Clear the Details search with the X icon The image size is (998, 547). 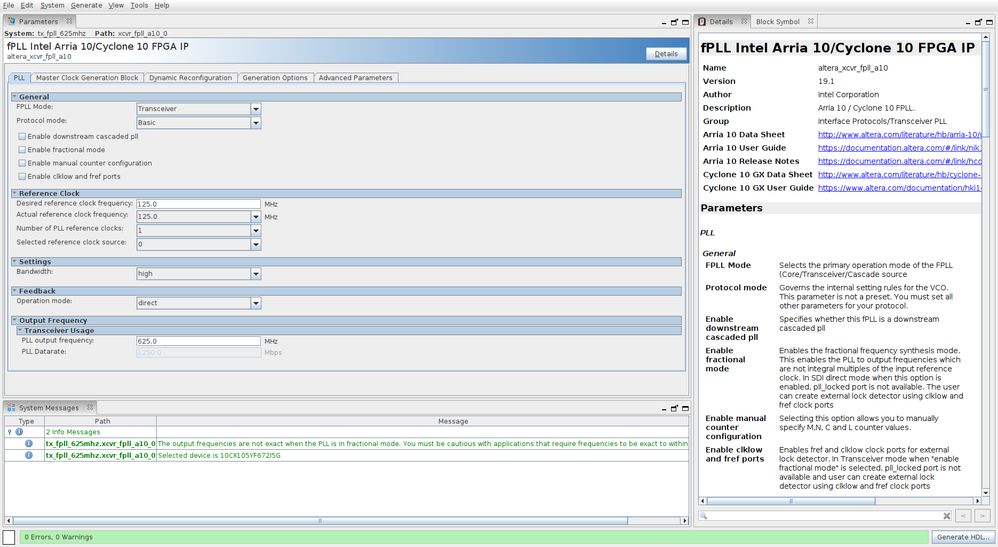tap(946, 516)
